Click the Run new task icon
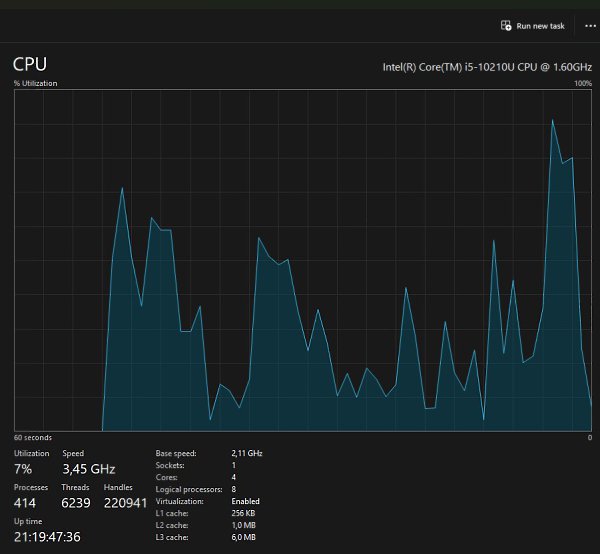This screenshot has width=600, height=554. (507, 26)
